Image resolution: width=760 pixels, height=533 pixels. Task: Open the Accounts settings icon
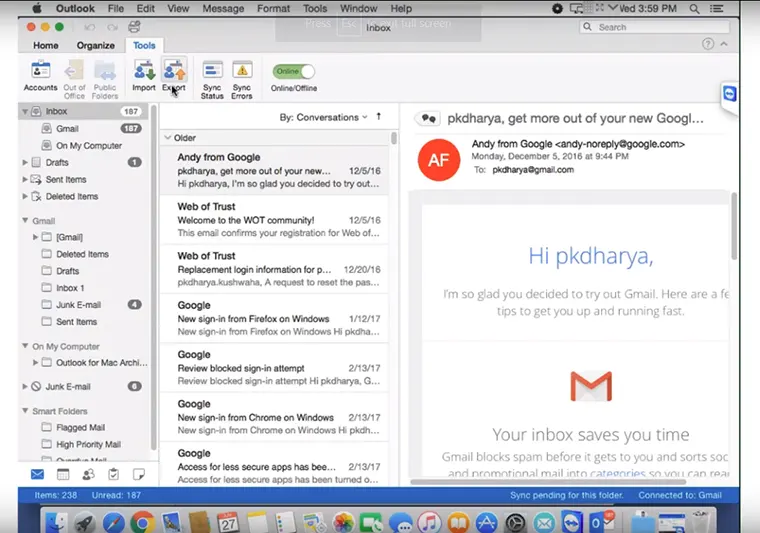tap(41, 75)
